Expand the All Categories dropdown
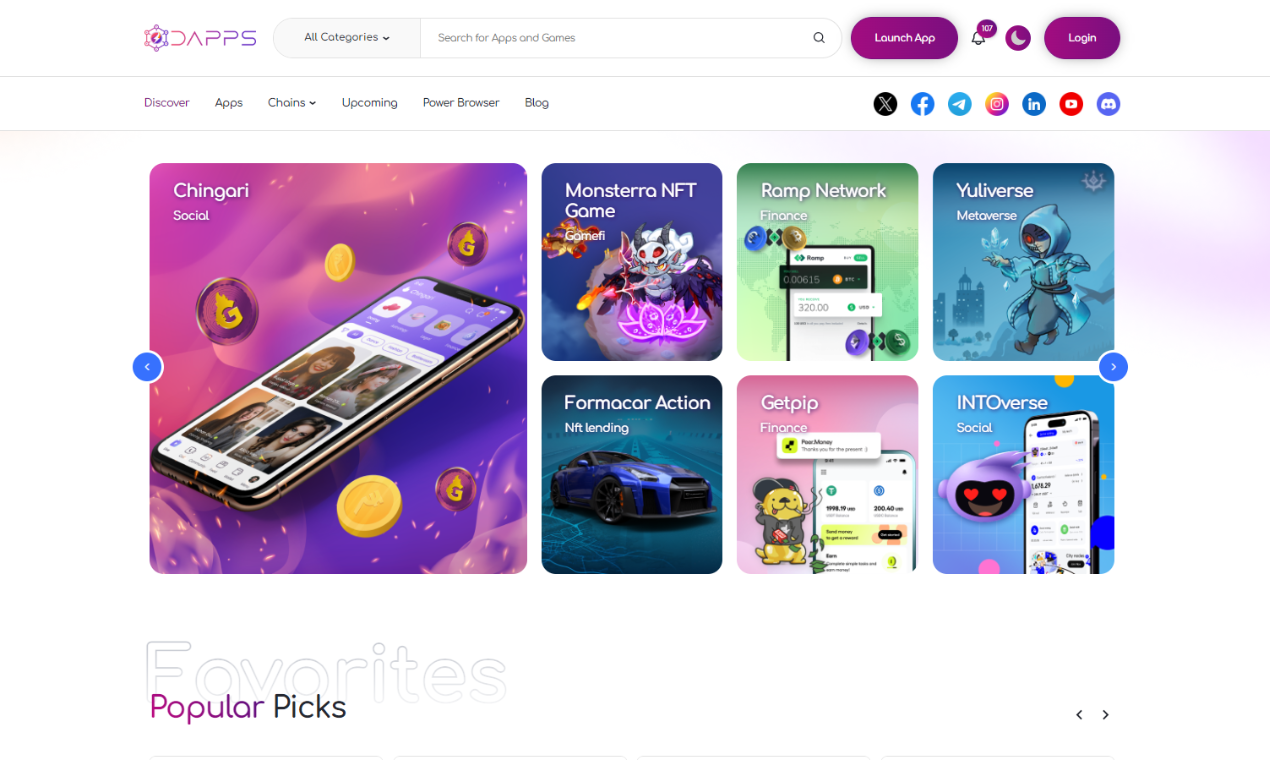Viewport: 1270px width, 760px height. (x=347, y=38)
